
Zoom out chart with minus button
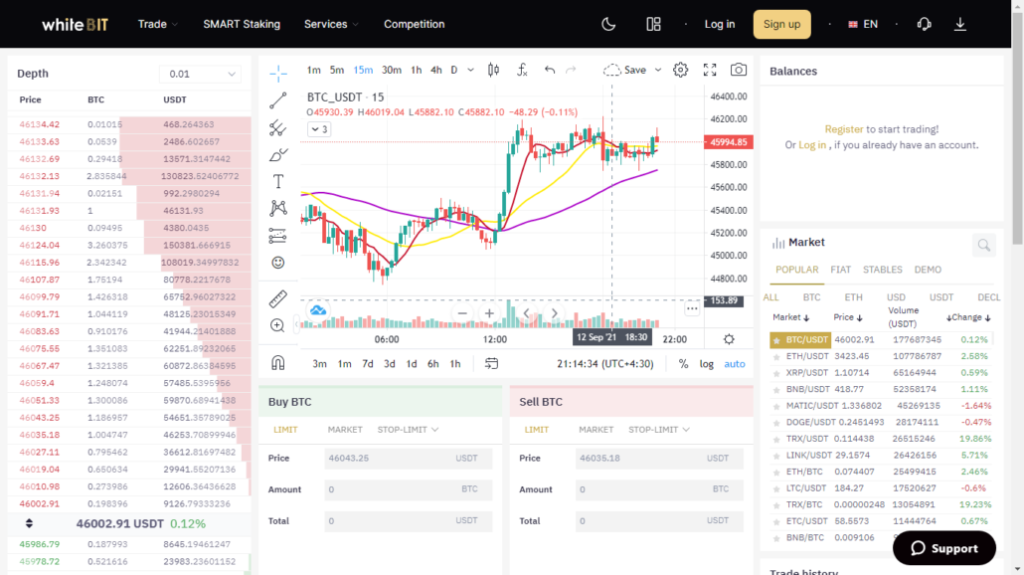[462, 314]
